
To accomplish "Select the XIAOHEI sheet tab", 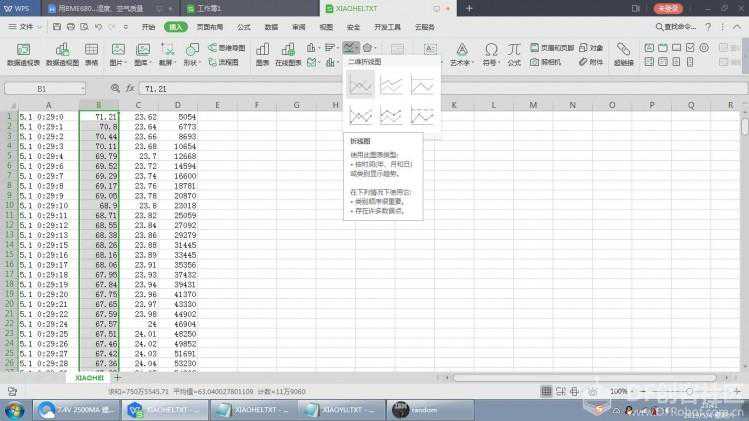I will click(x=90, y=378).
